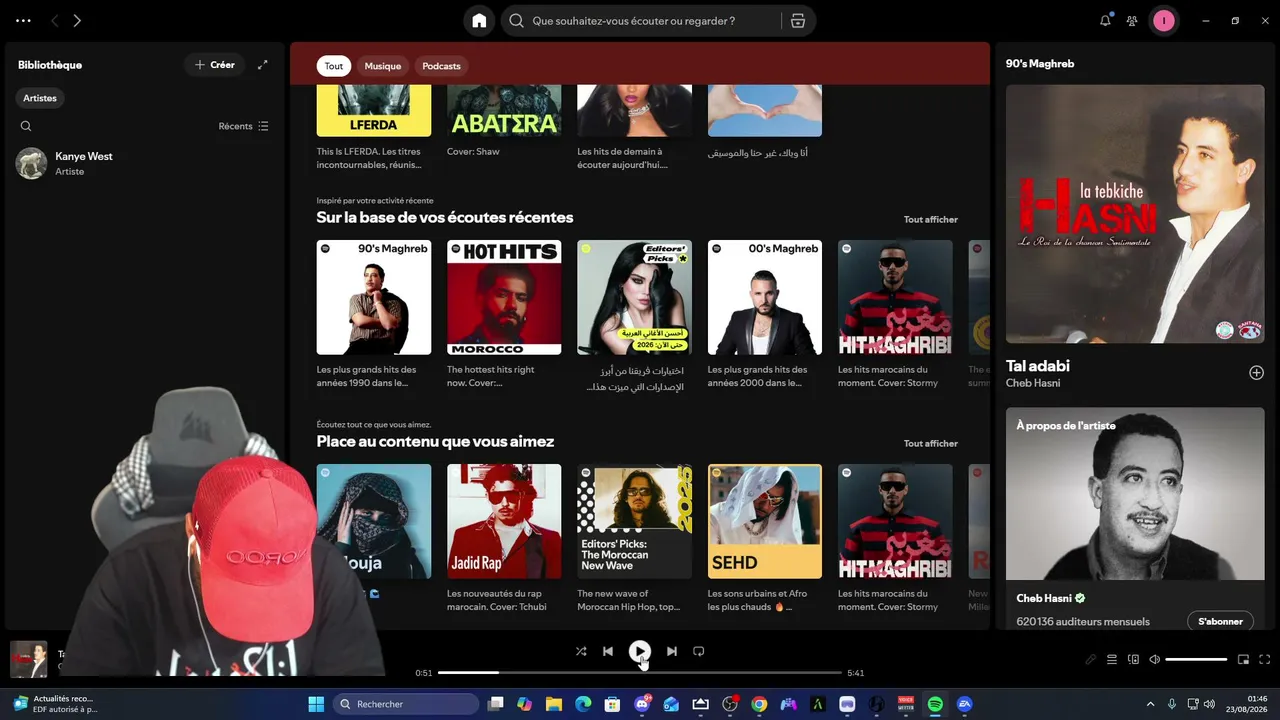Go back with the left arrow
Image resolution: width=1280 pixels, height=720 pixels.
55,21
